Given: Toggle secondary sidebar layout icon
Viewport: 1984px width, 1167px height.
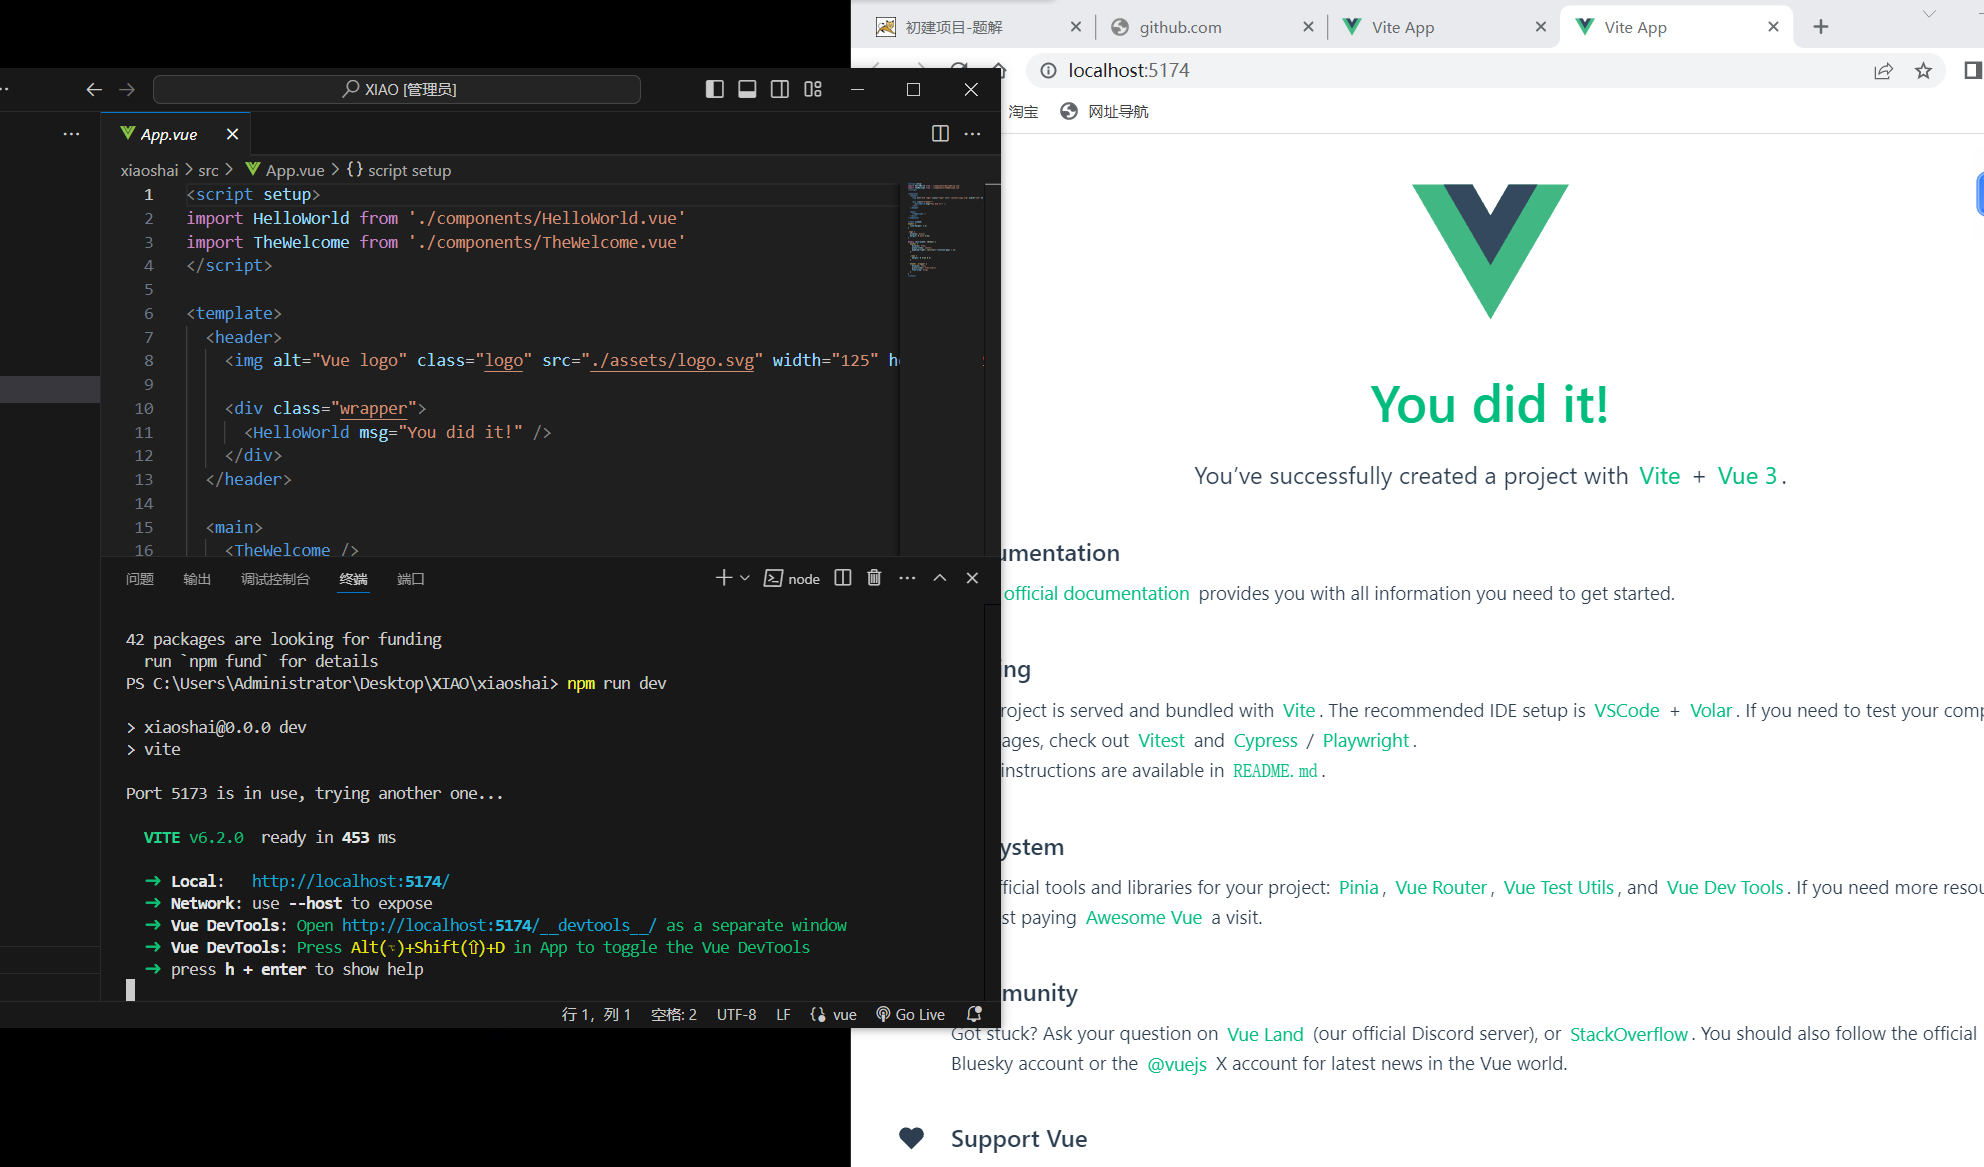Looking at the screenshot, I should coord(780,89).
